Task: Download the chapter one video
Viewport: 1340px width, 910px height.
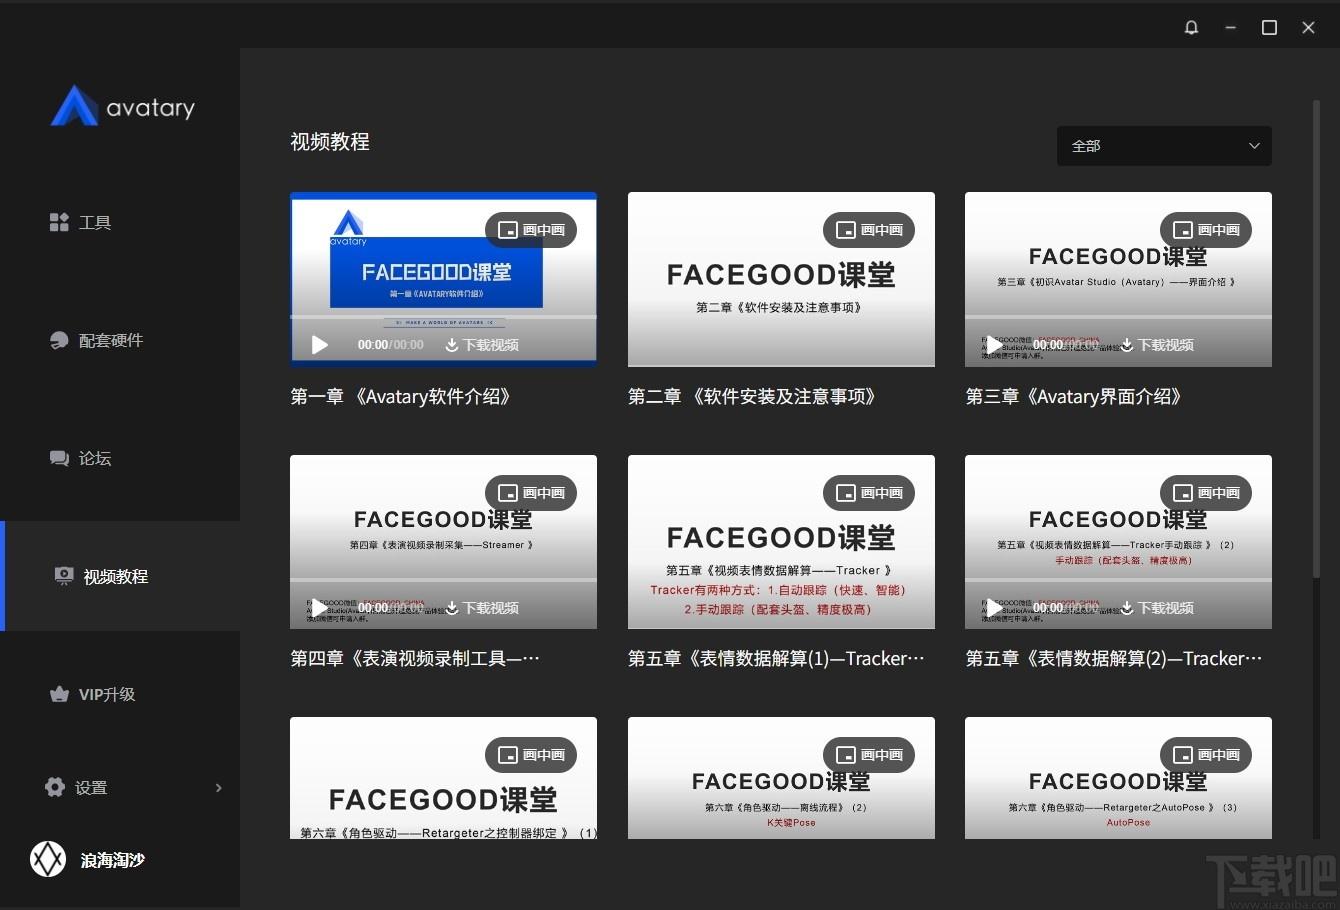Action: [x=482, y=345]
